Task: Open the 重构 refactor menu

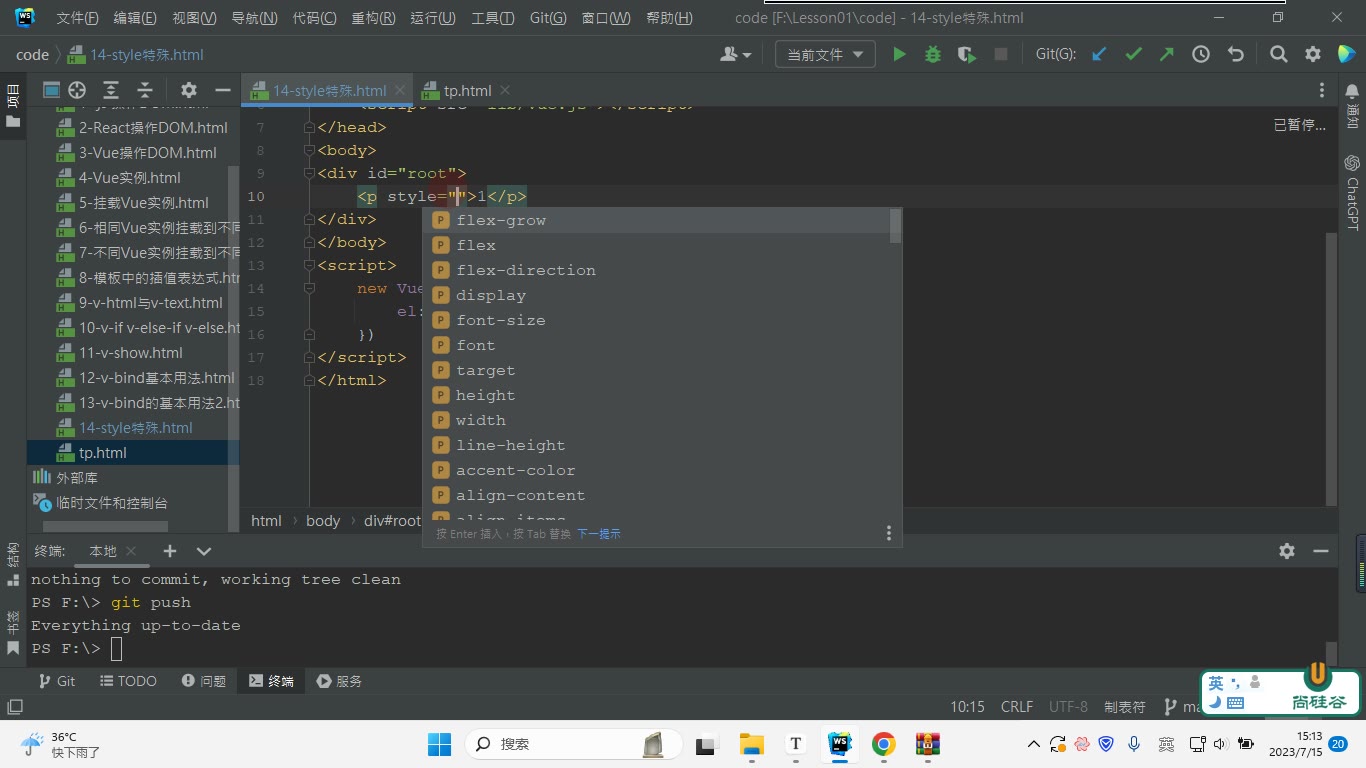Action: pos(373,18)
